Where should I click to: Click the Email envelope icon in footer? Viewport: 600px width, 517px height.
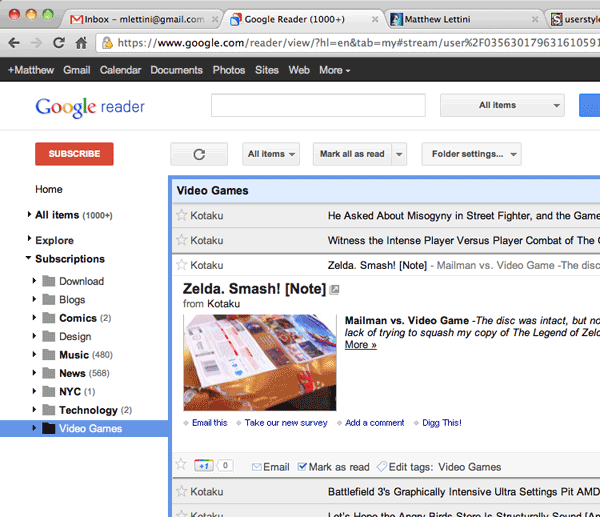(x=257, y=467)
